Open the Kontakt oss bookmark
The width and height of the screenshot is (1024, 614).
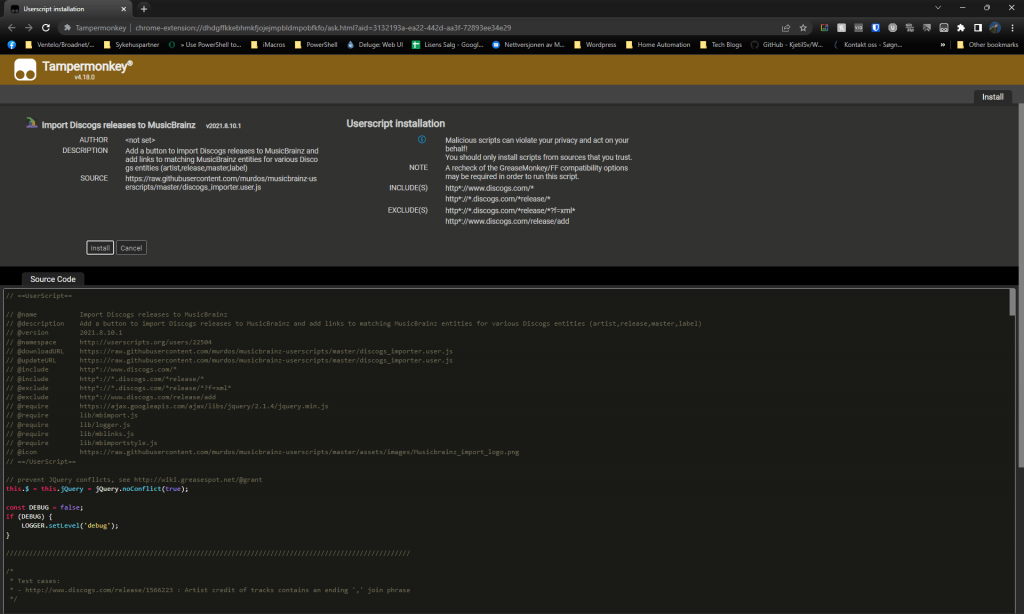(x=867, y=45)
